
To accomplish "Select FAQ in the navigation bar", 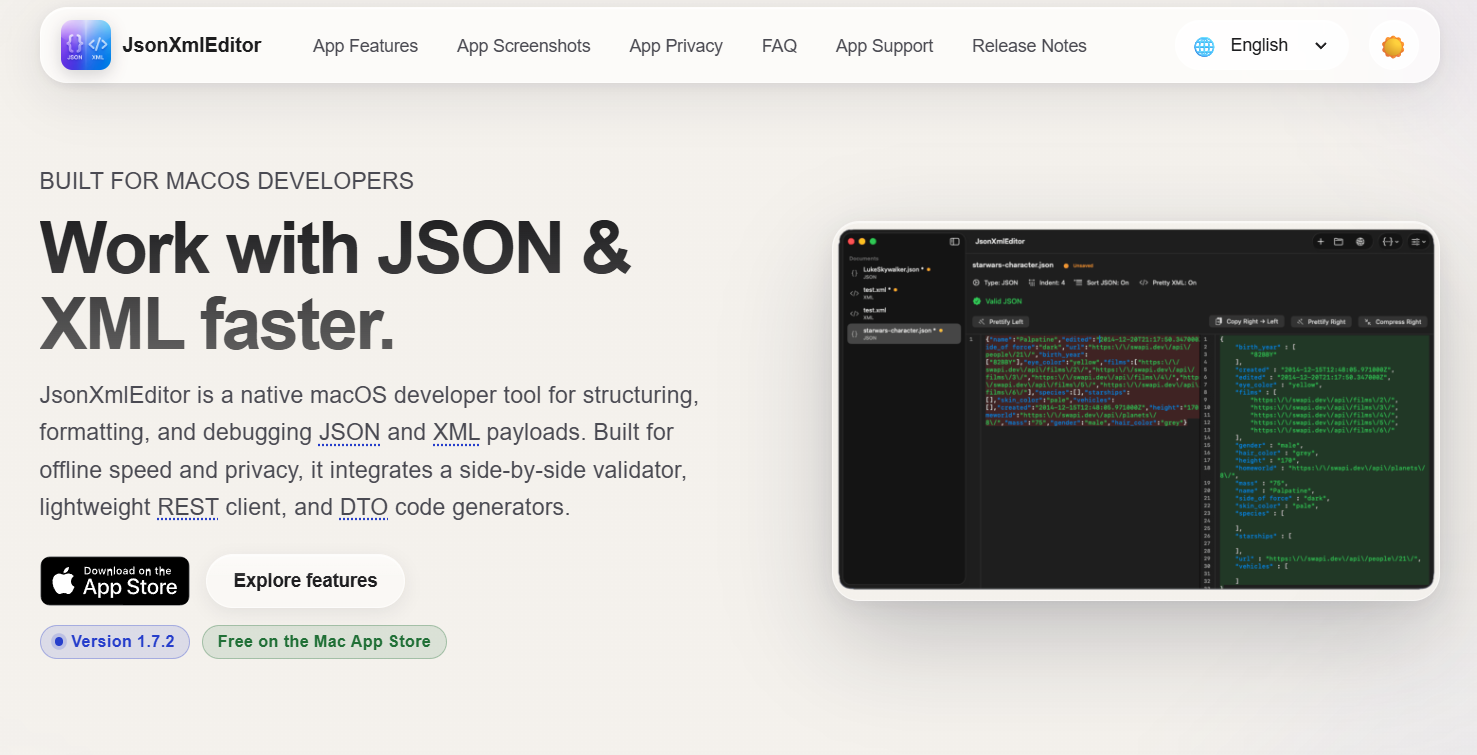I will tap(779, 46).
